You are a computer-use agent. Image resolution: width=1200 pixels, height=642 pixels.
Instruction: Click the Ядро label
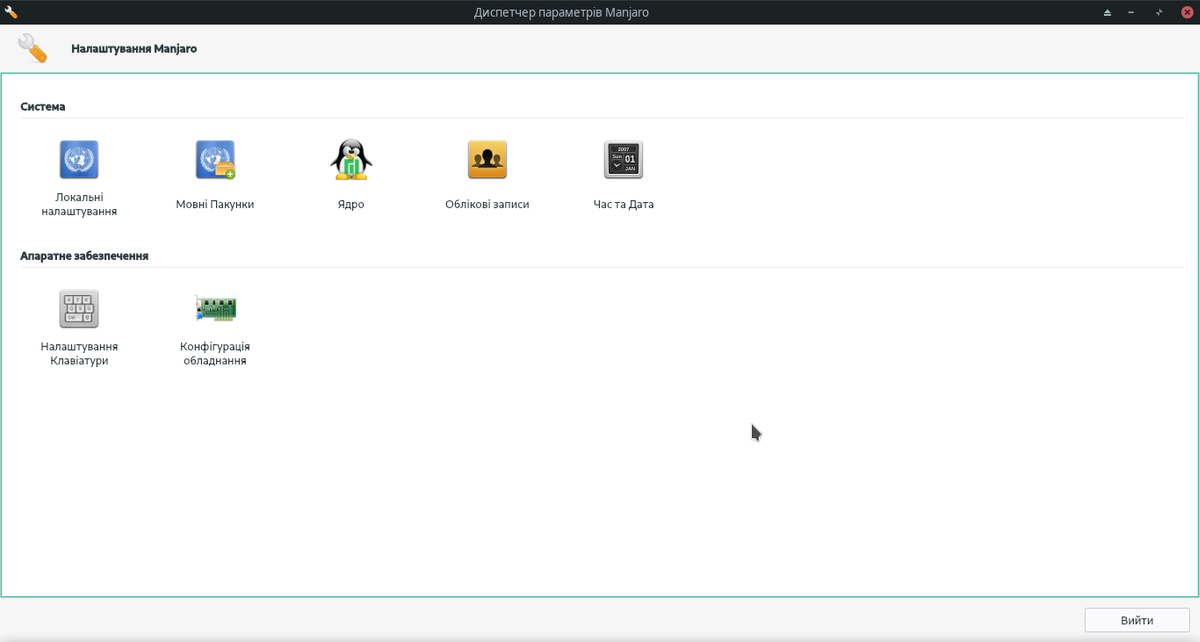coord(351,204)
